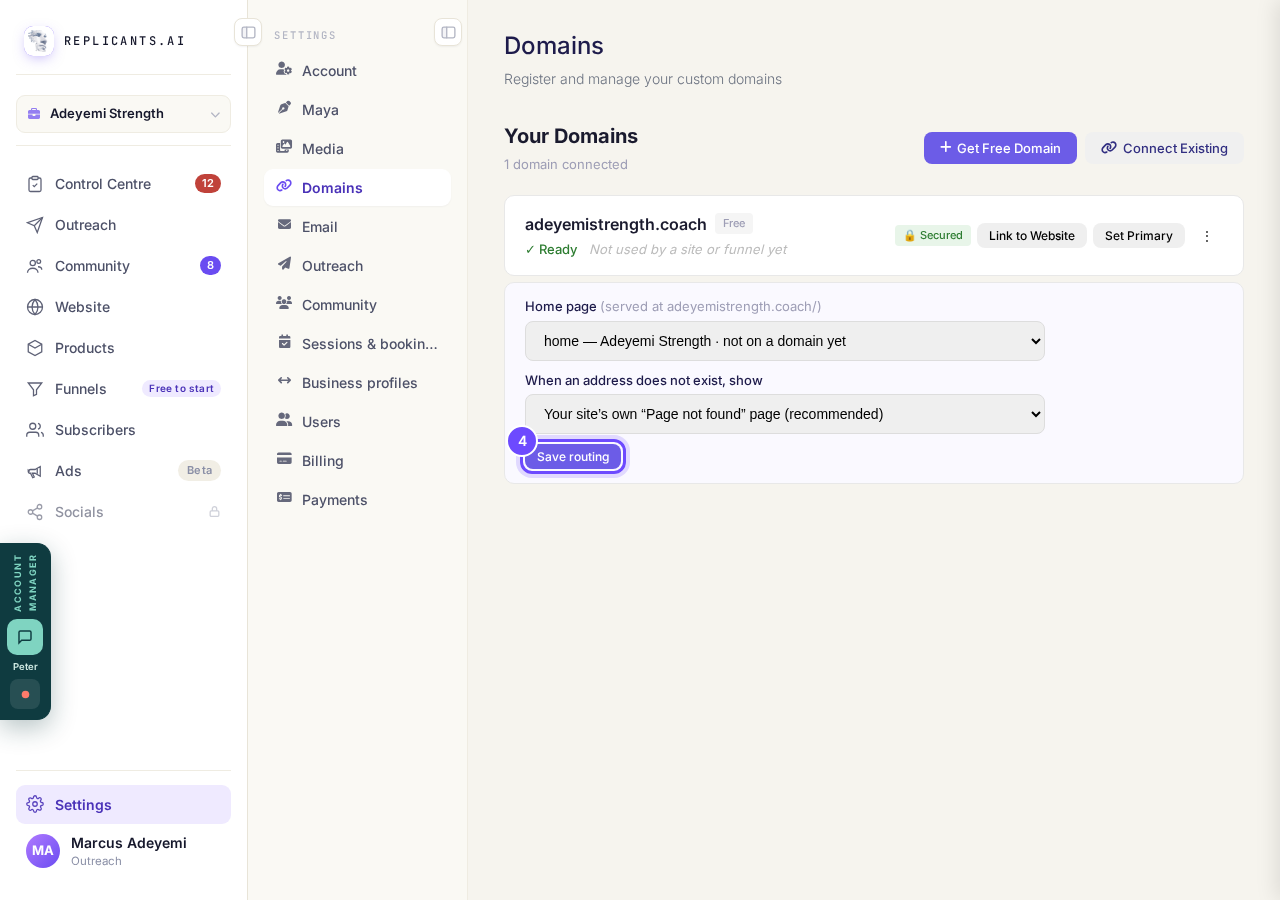Open Sessions & bookings settings

coord(357,343)
